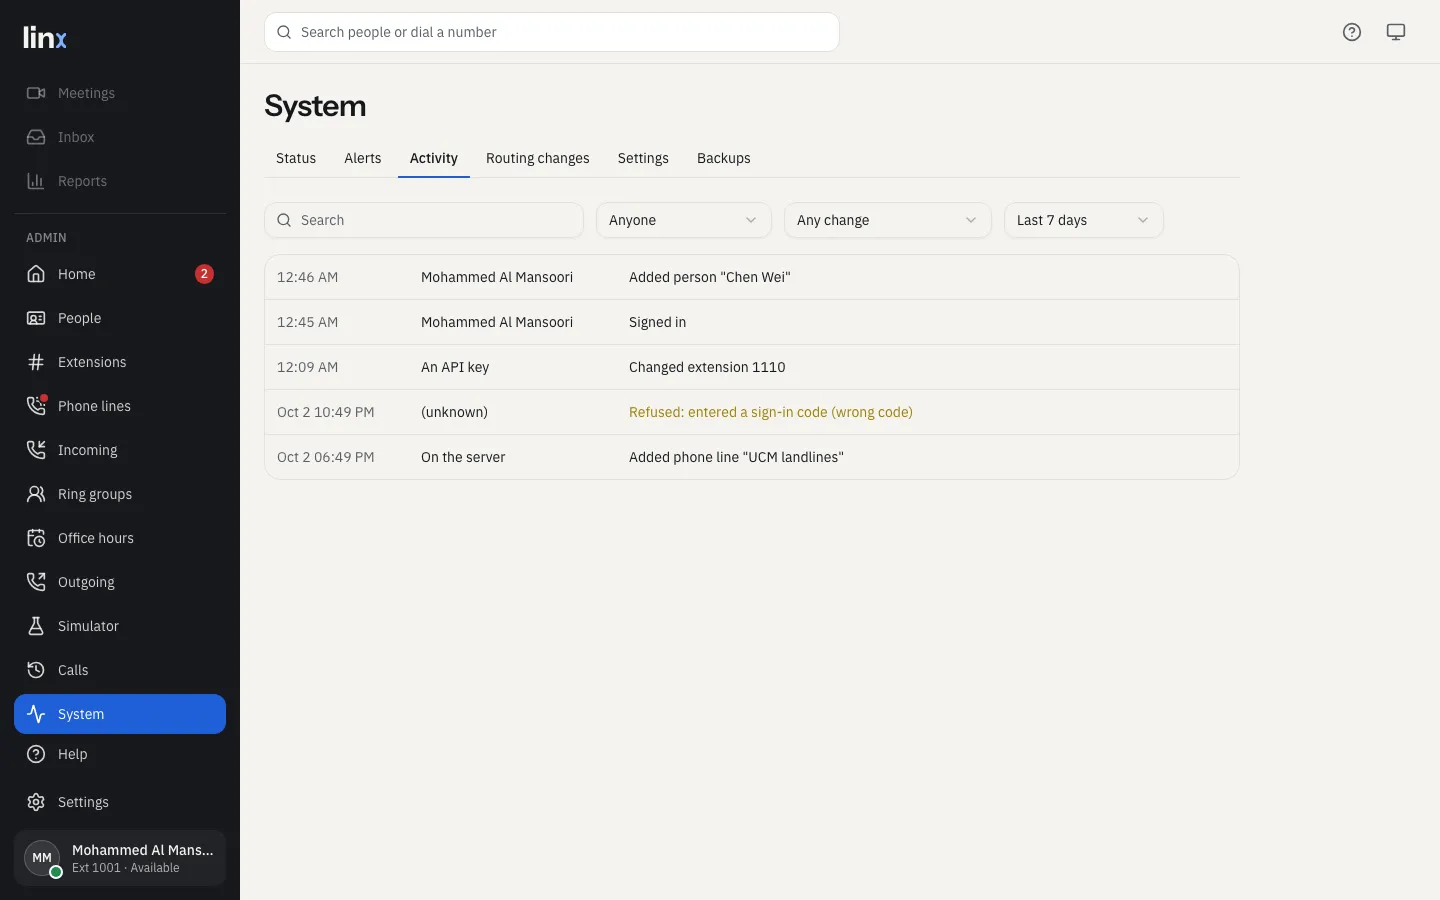Viewport: 1440px width, 900px height.
Task: Open Calls history icon
Action: (x=36, y=670)
